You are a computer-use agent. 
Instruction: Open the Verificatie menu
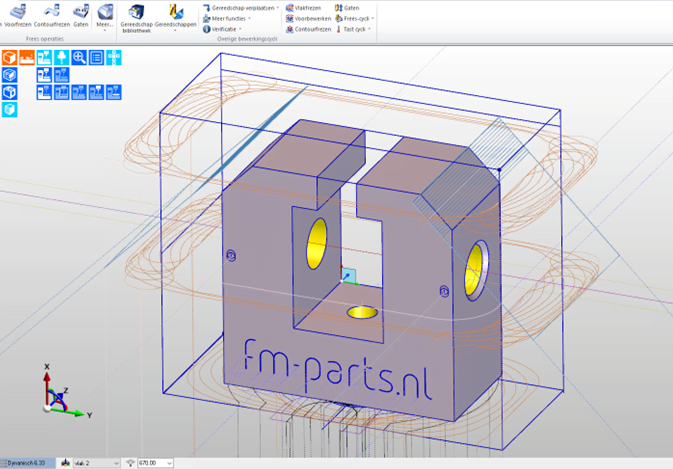(224, 29)
